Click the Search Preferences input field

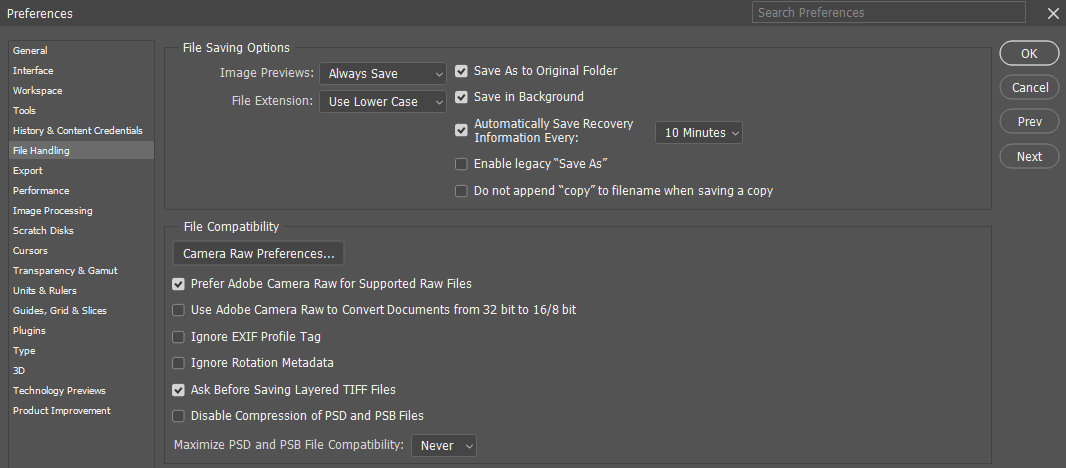(x=888, y=13)
